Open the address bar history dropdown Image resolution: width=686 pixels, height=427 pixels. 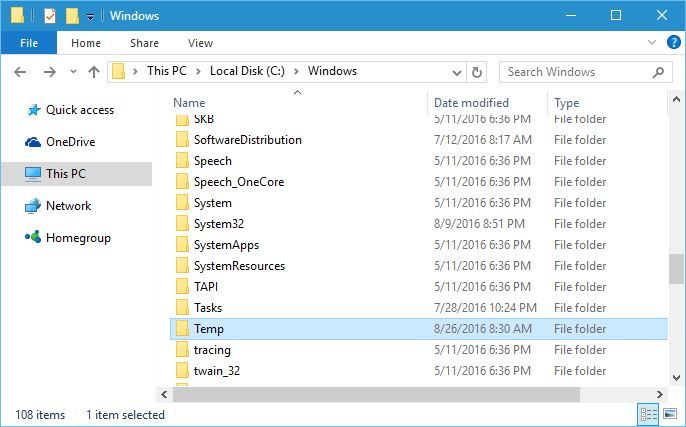coord(456,72)
